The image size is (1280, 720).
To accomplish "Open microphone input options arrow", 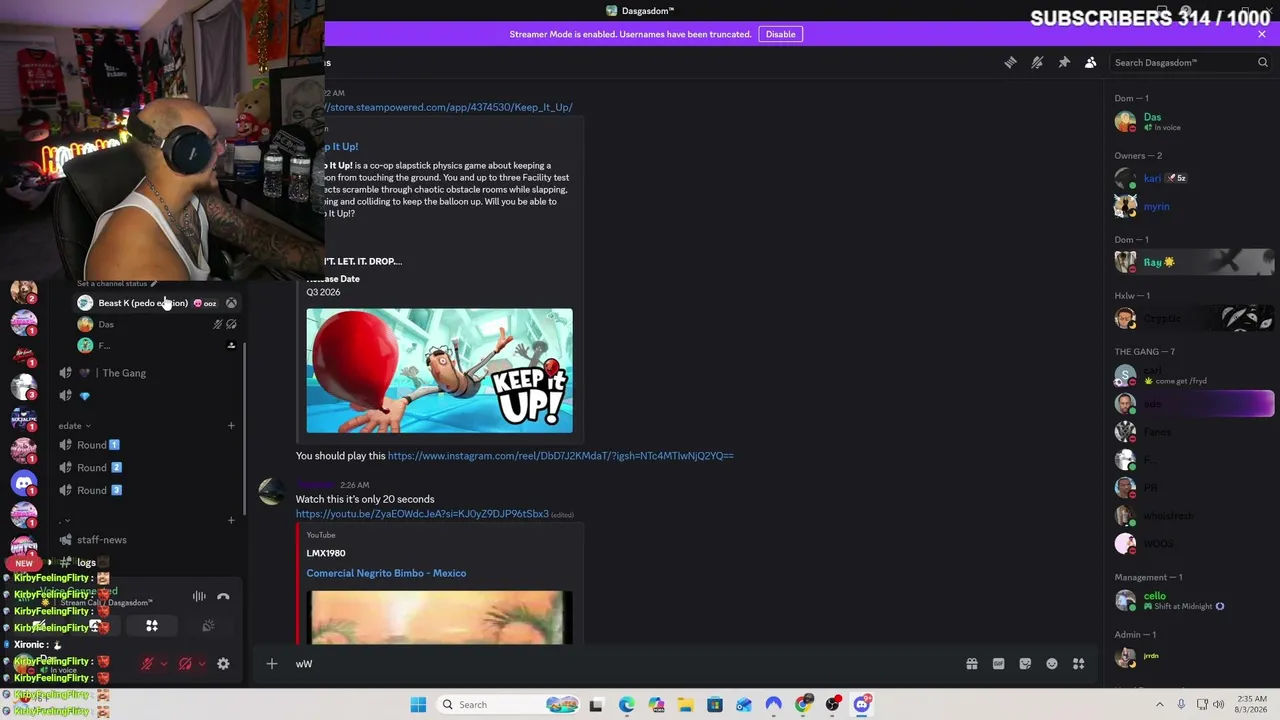I will (x=163, y=663).
